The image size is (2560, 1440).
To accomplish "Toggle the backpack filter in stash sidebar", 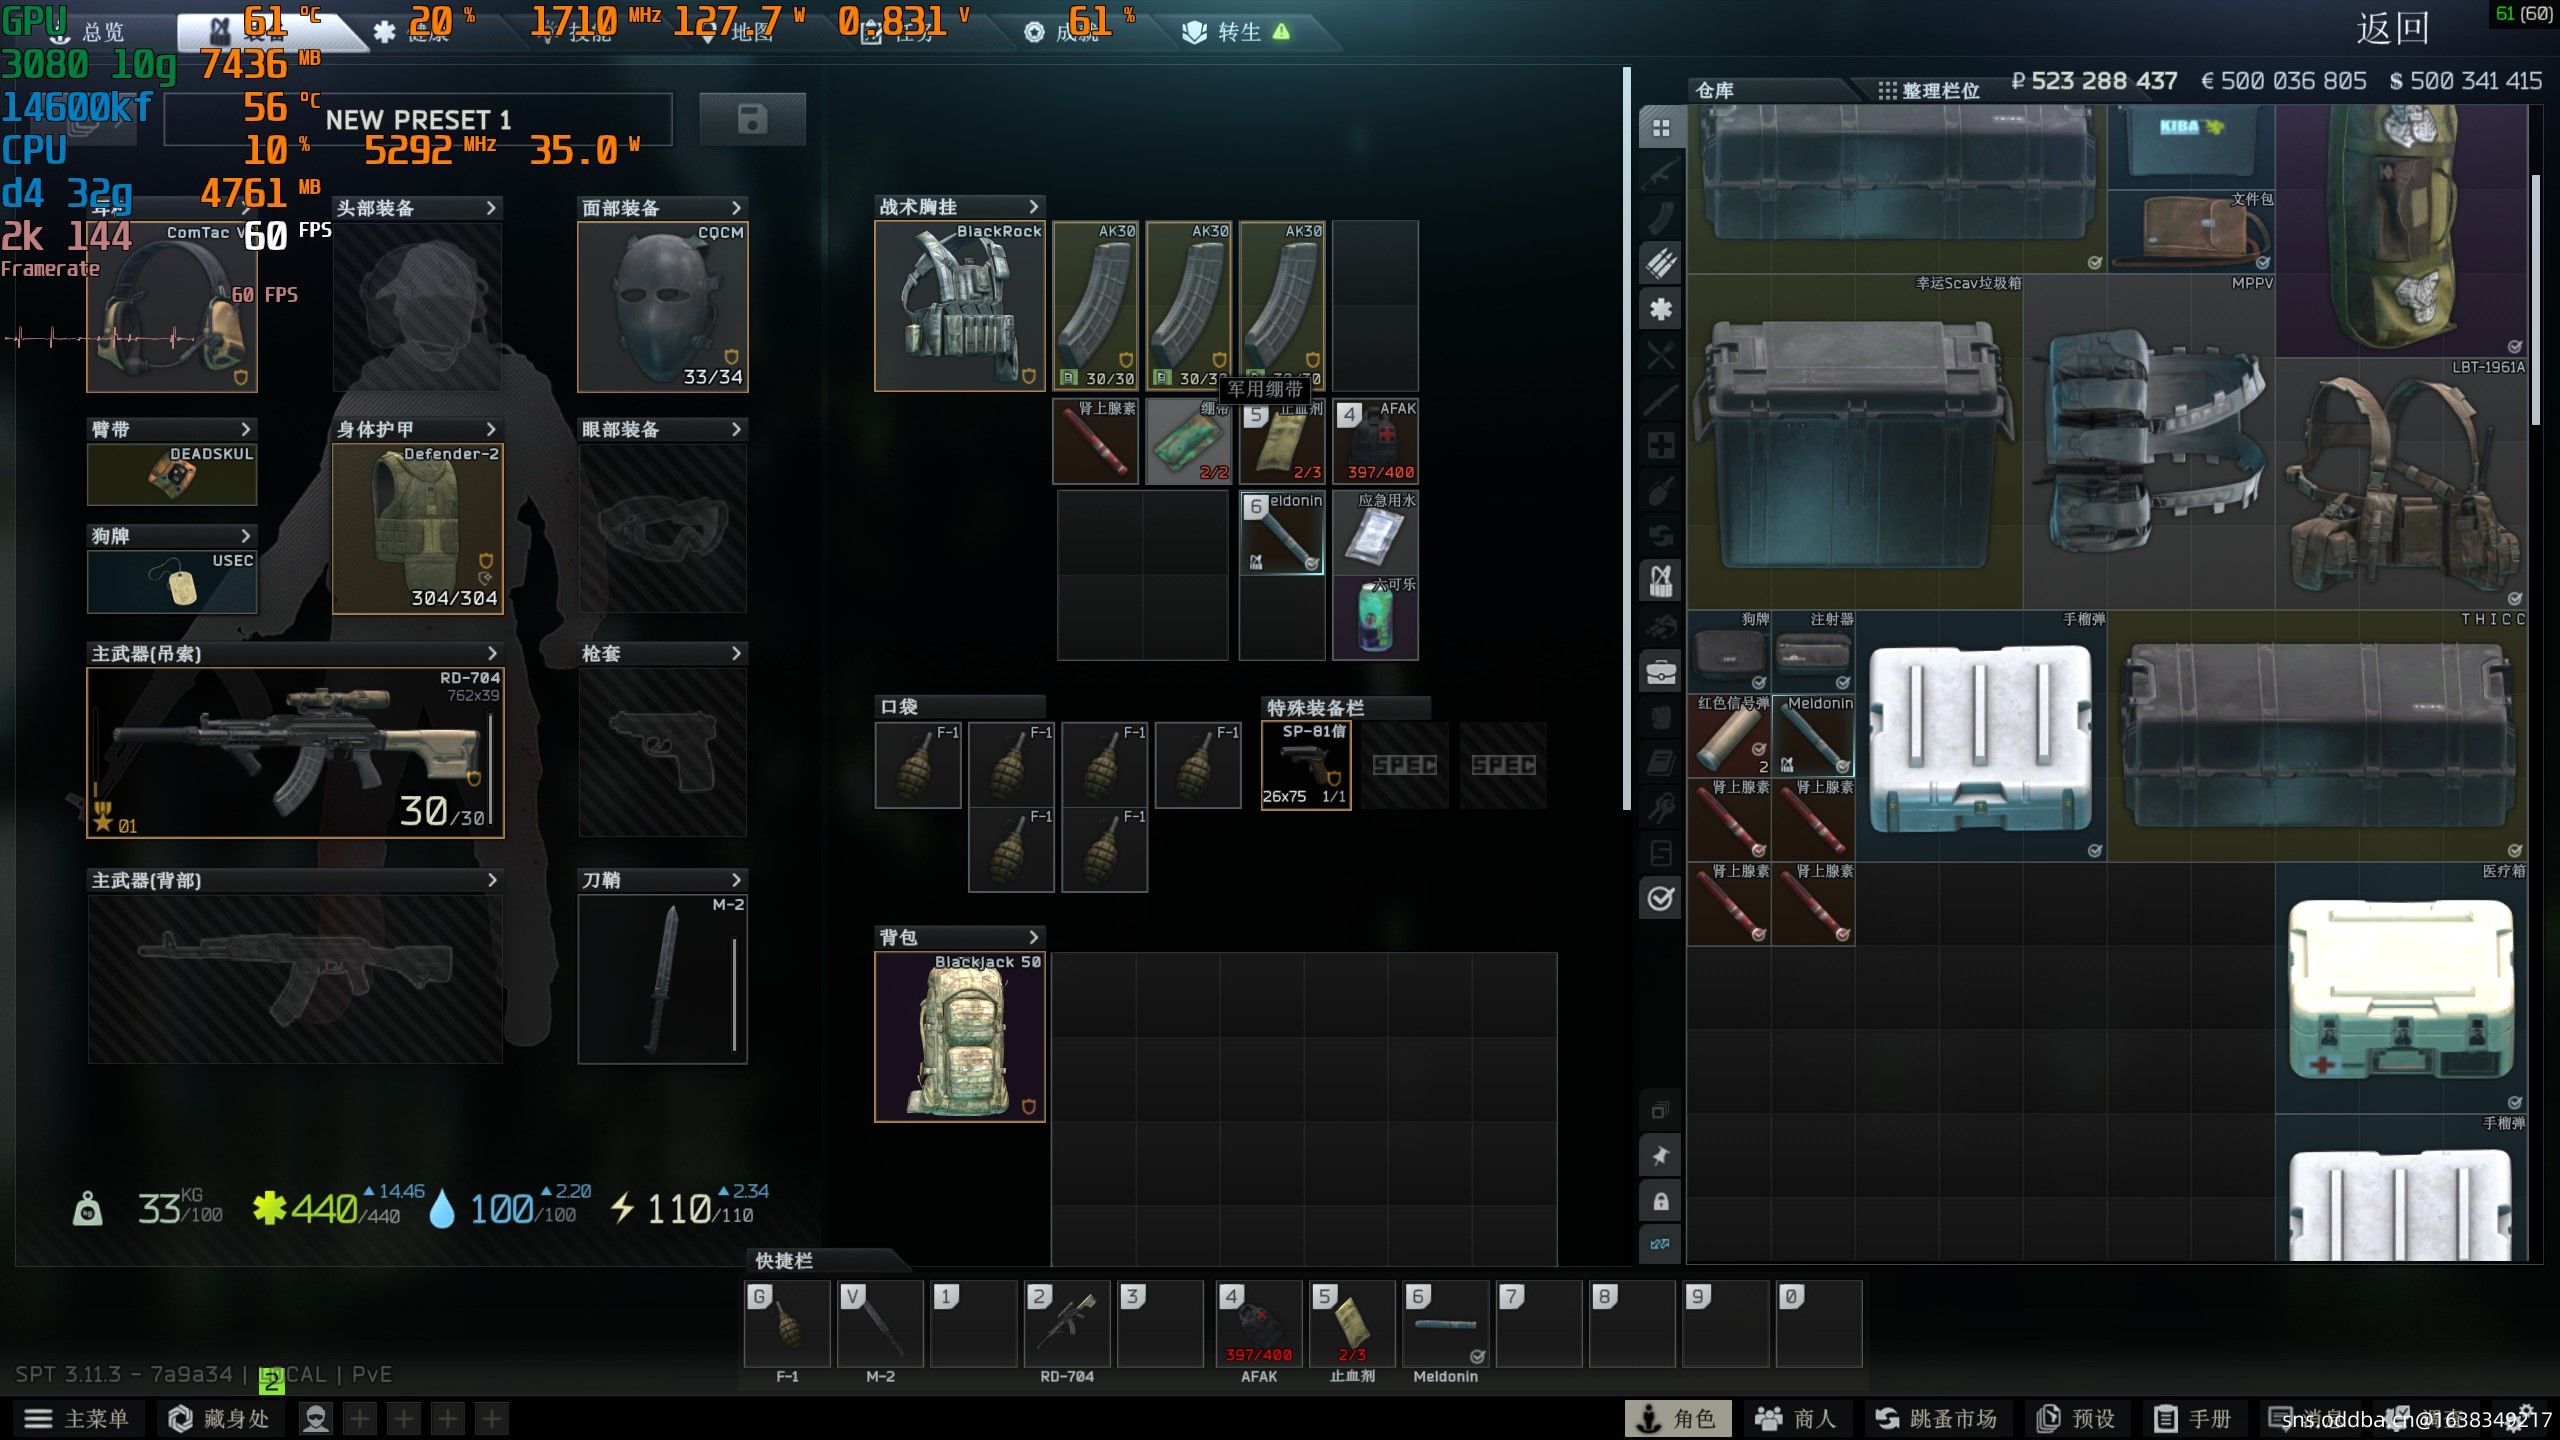I will pos(1661,717).
